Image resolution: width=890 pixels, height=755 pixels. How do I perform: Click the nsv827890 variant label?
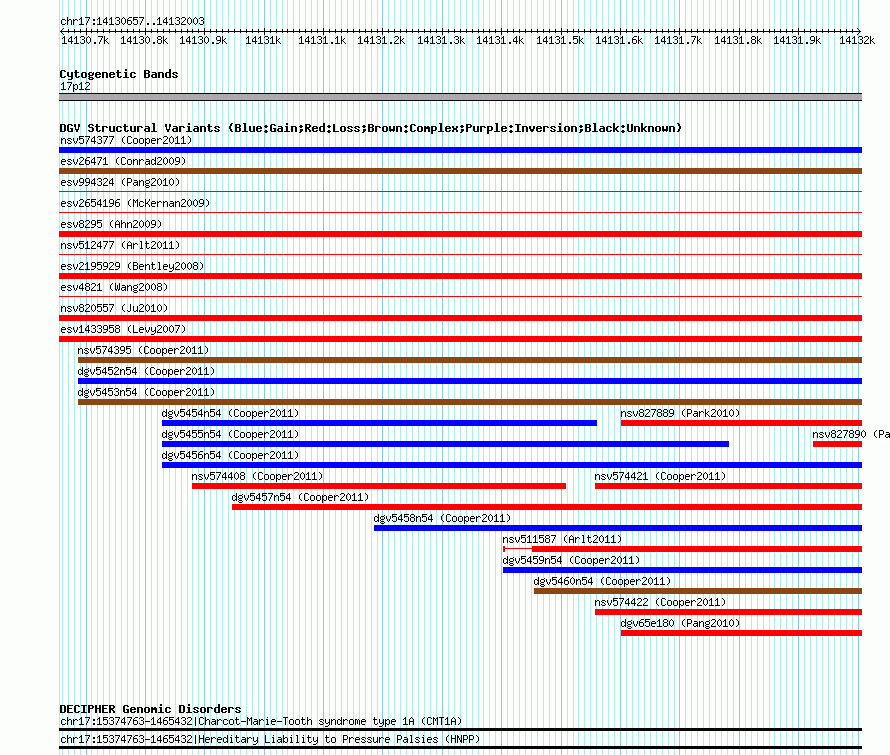point(851,434)
